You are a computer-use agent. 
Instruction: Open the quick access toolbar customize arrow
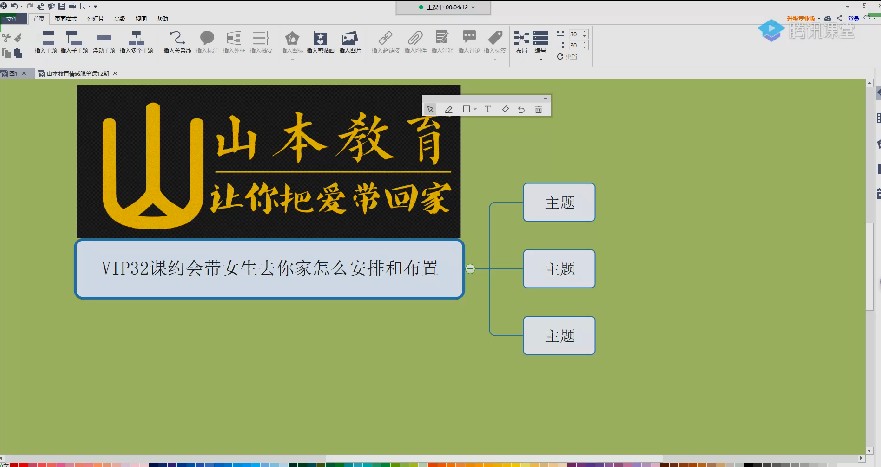tap(96, 6)
